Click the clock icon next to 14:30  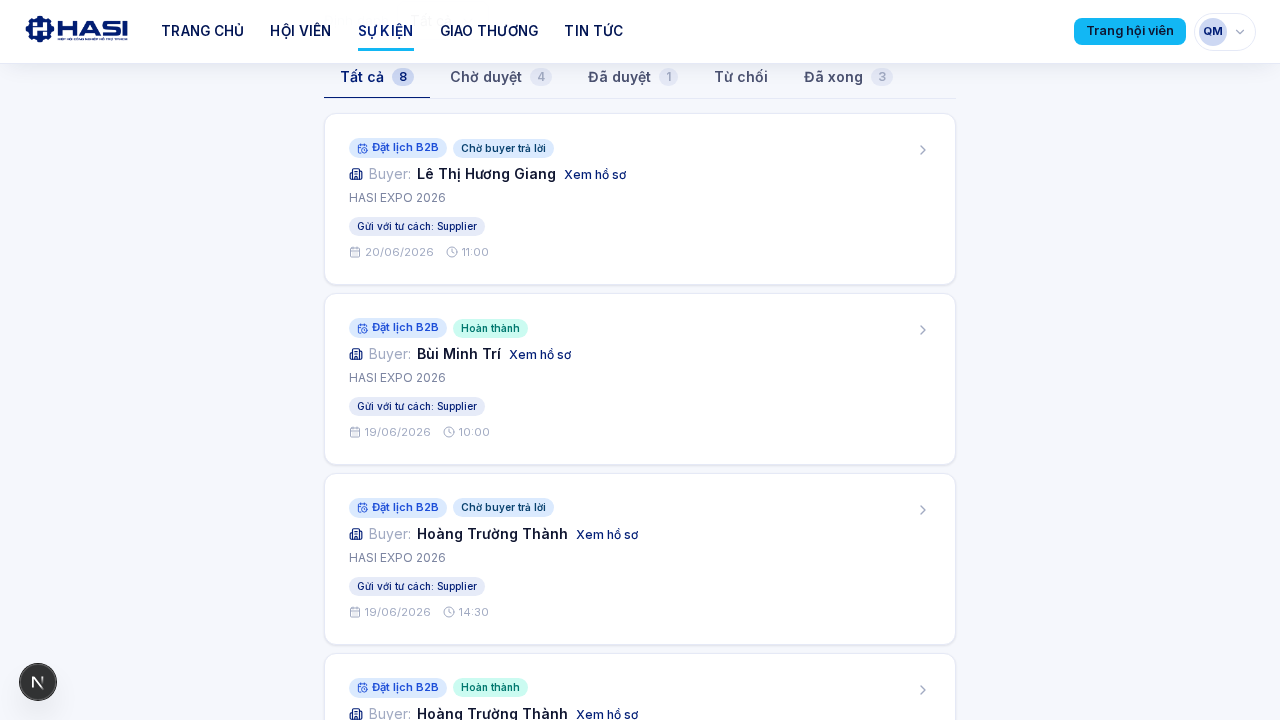tap(449, 612)
